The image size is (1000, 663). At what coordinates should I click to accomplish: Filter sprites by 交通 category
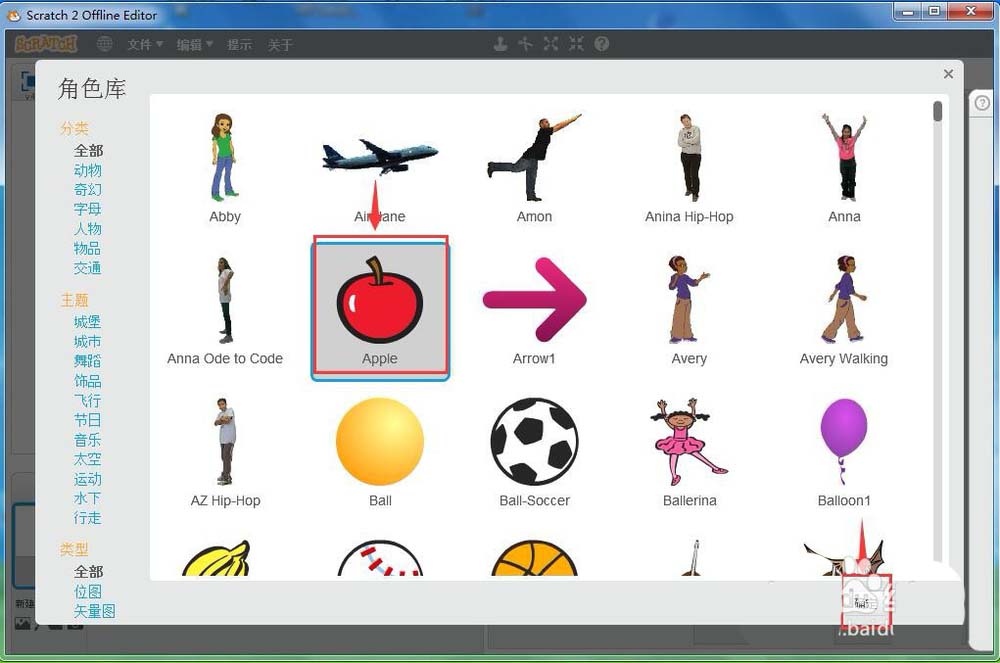tap(88, 268)
